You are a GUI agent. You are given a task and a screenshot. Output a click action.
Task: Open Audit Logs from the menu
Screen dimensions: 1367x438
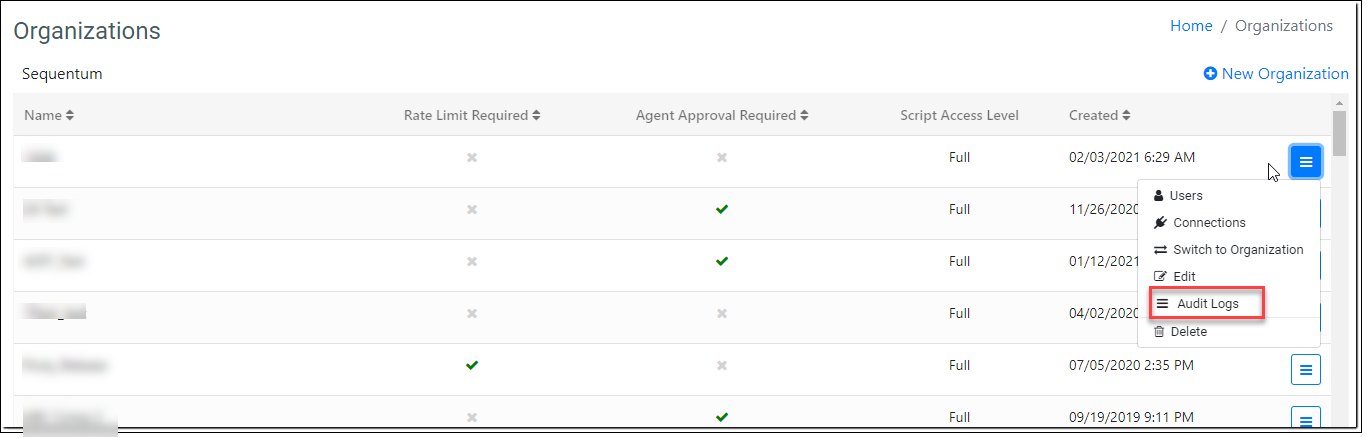1205,303
